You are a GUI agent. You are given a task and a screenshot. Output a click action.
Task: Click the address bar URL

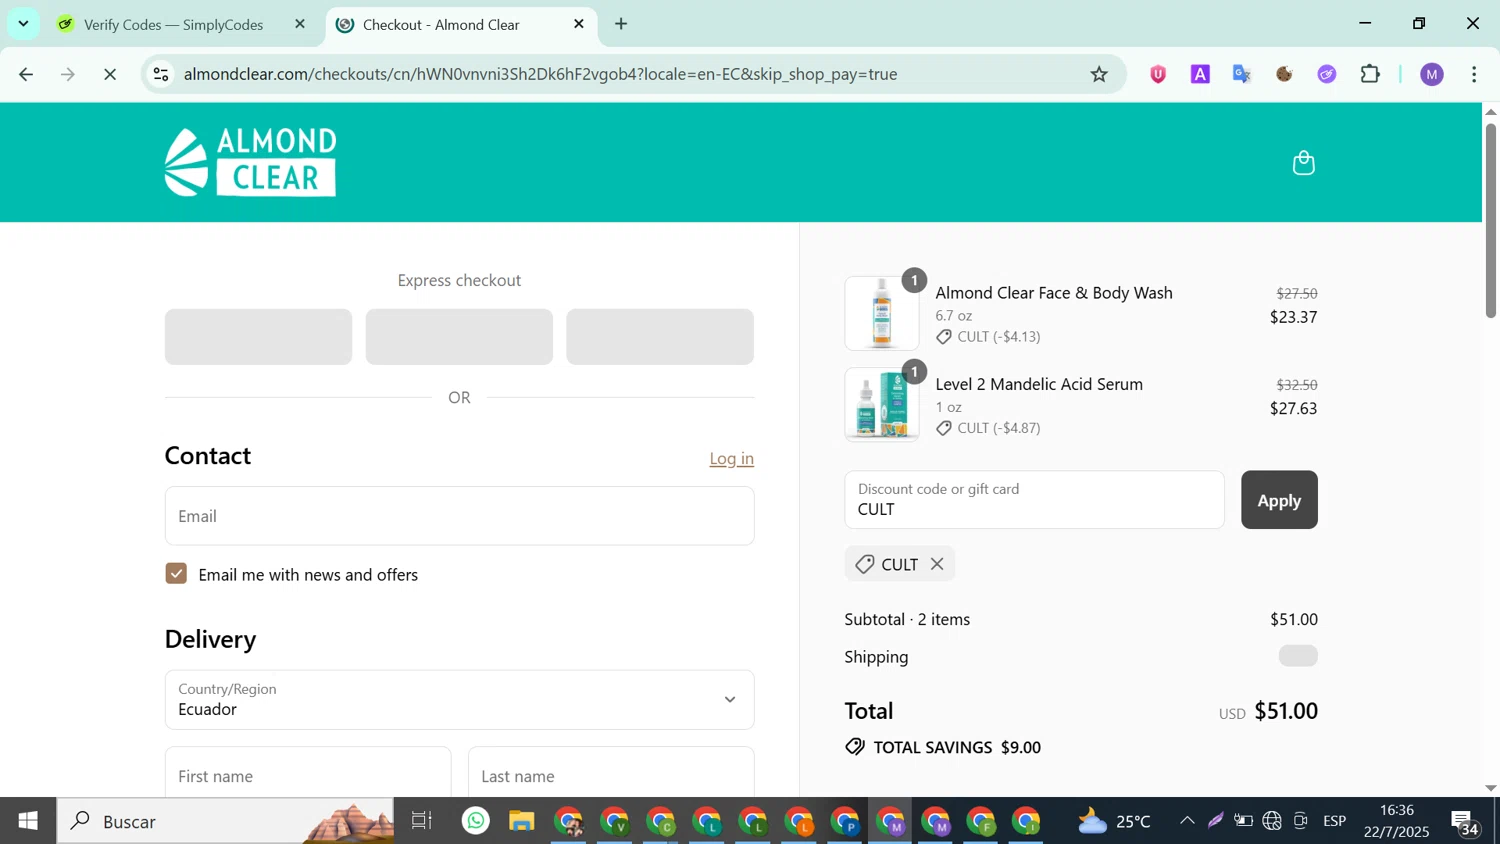pos(540,74)
